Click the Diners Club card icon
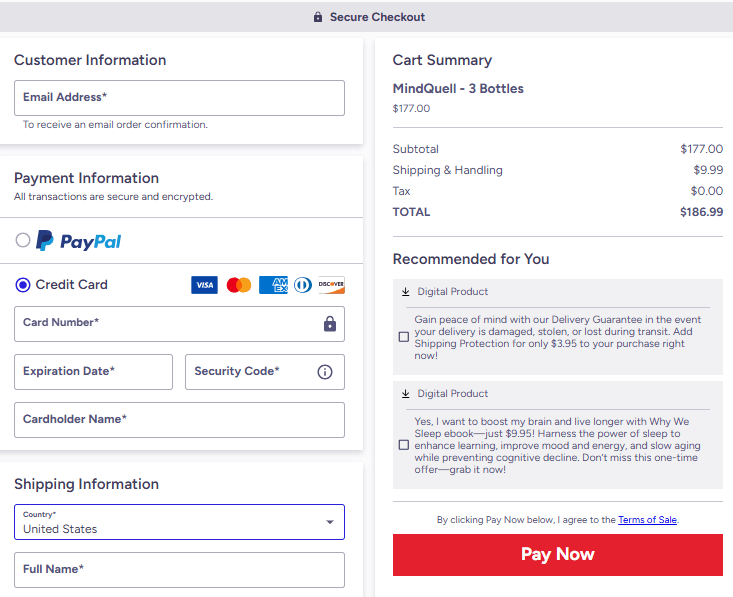 302,285
